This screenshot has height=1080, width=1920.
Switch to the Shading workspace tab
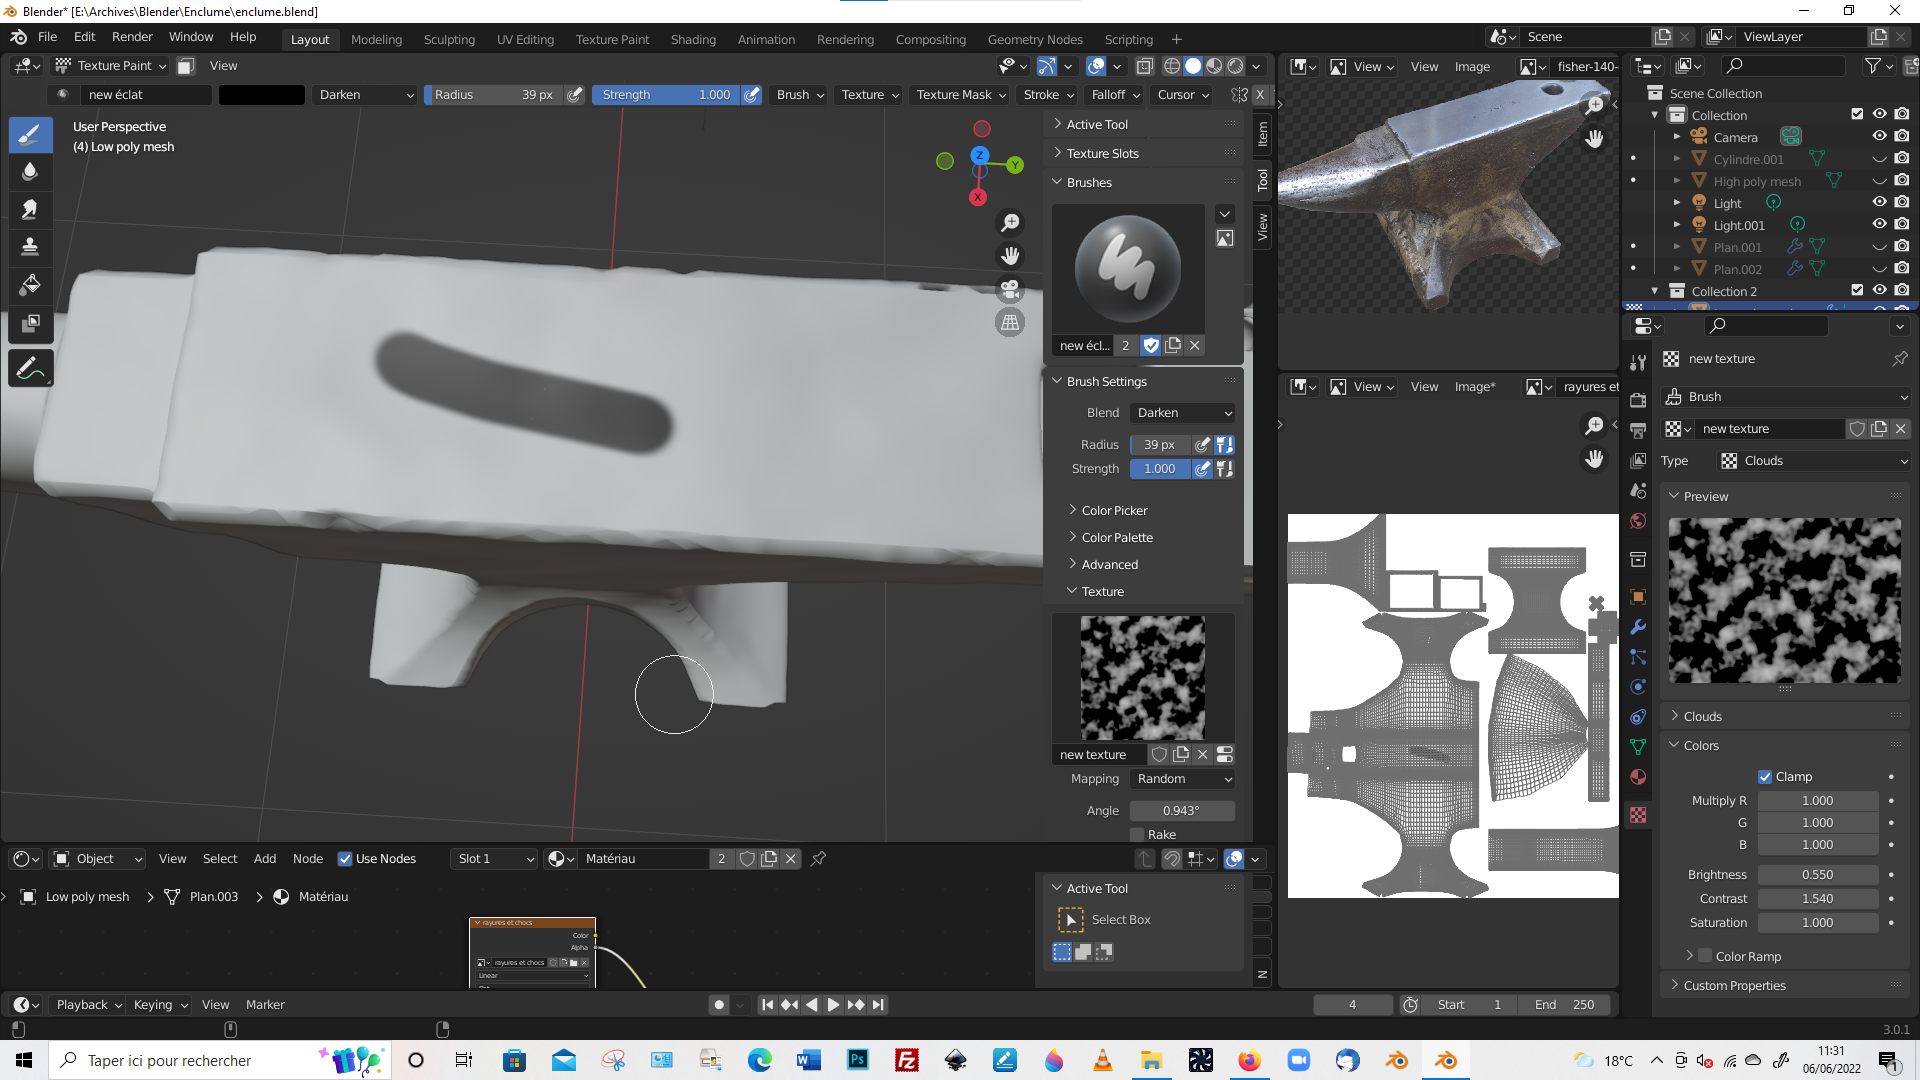pyautogui.click(x=693, y=40)
